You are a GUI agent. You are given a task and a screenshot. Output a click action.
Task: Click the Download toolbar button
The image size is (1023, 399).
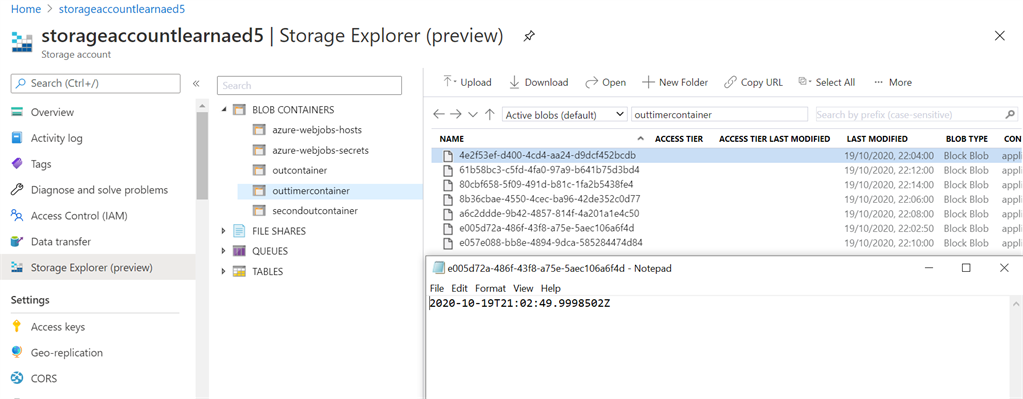538,82
